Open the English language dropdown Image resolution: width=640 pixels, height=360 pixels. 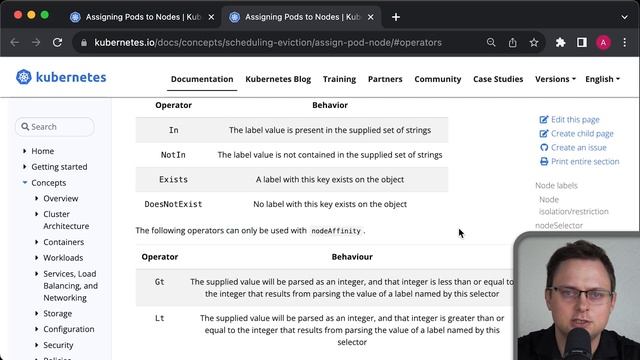tap(602, 79)
